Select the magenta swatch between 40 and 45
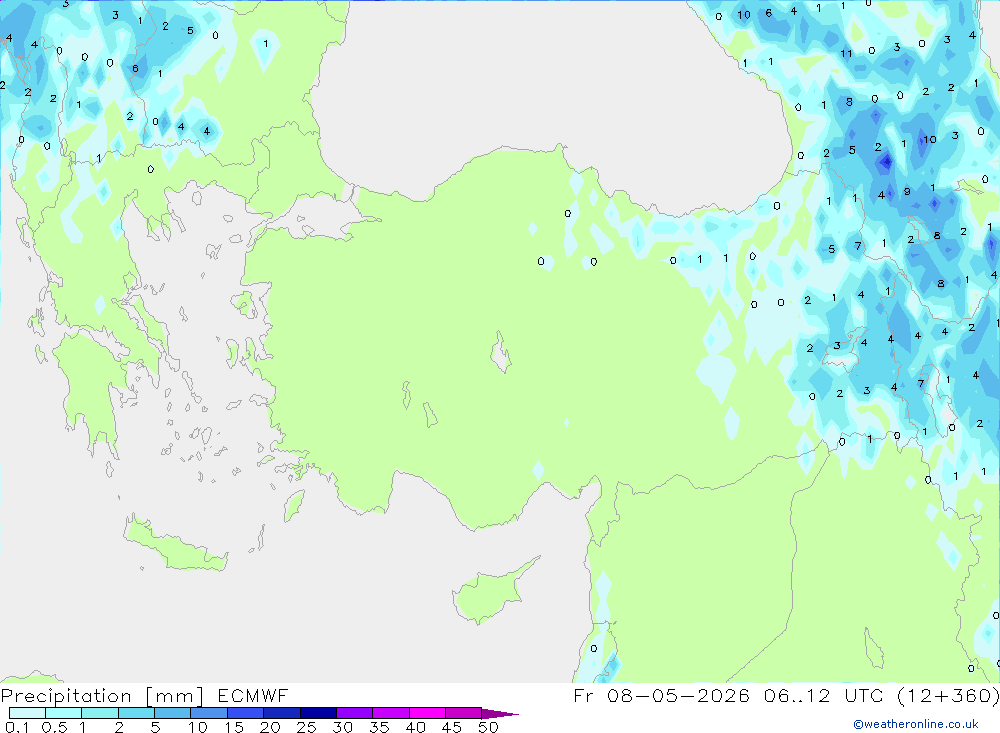Viewport: 1000px width, 733px height. (x=427, y=713)
